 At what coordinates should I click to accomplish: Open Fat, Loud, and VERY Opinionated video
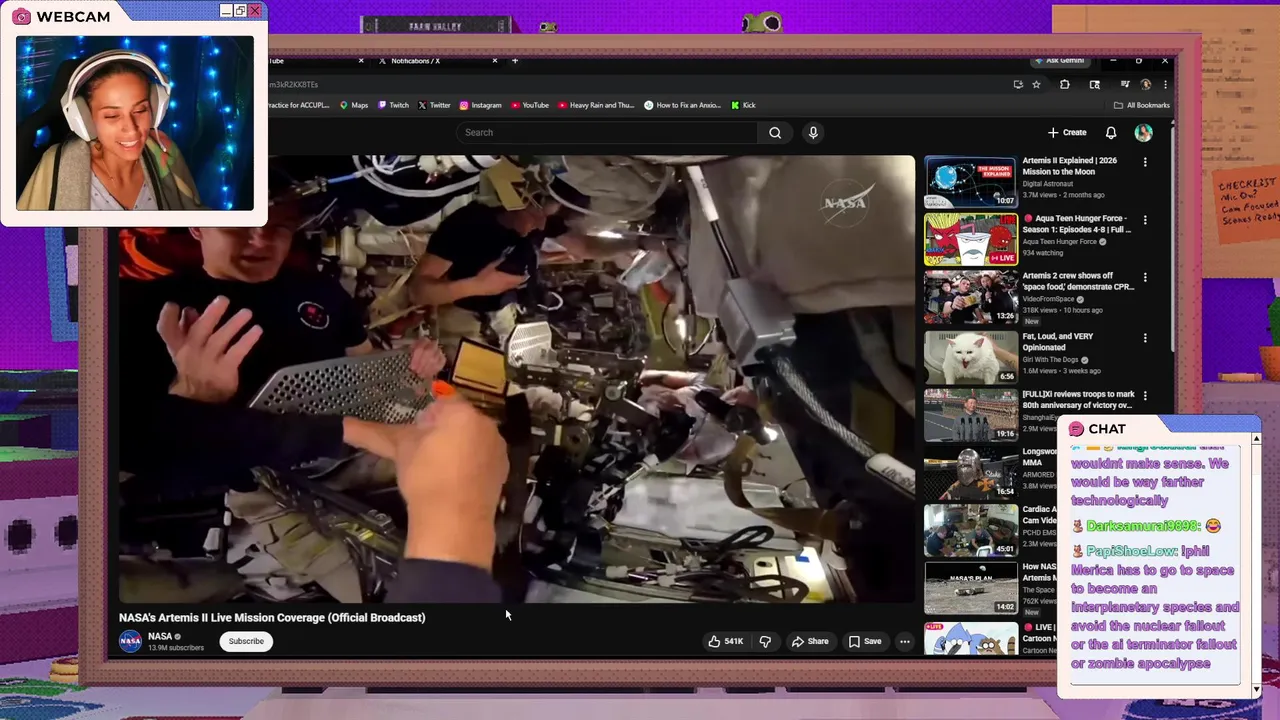coord(970,356)
